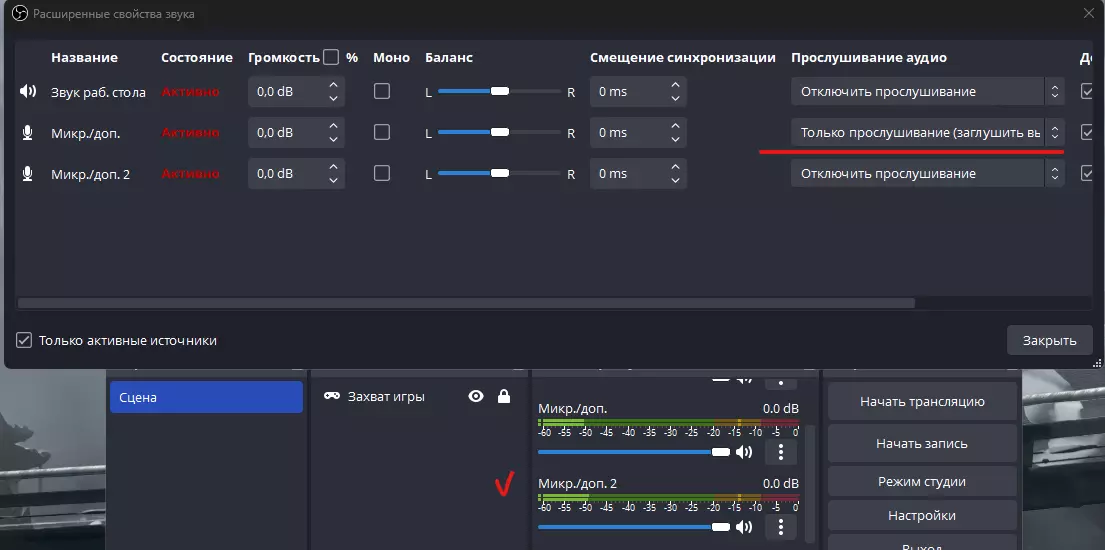
Task: Open Микр./доп. 2 mixer options menu
Action: click(780, 527)
